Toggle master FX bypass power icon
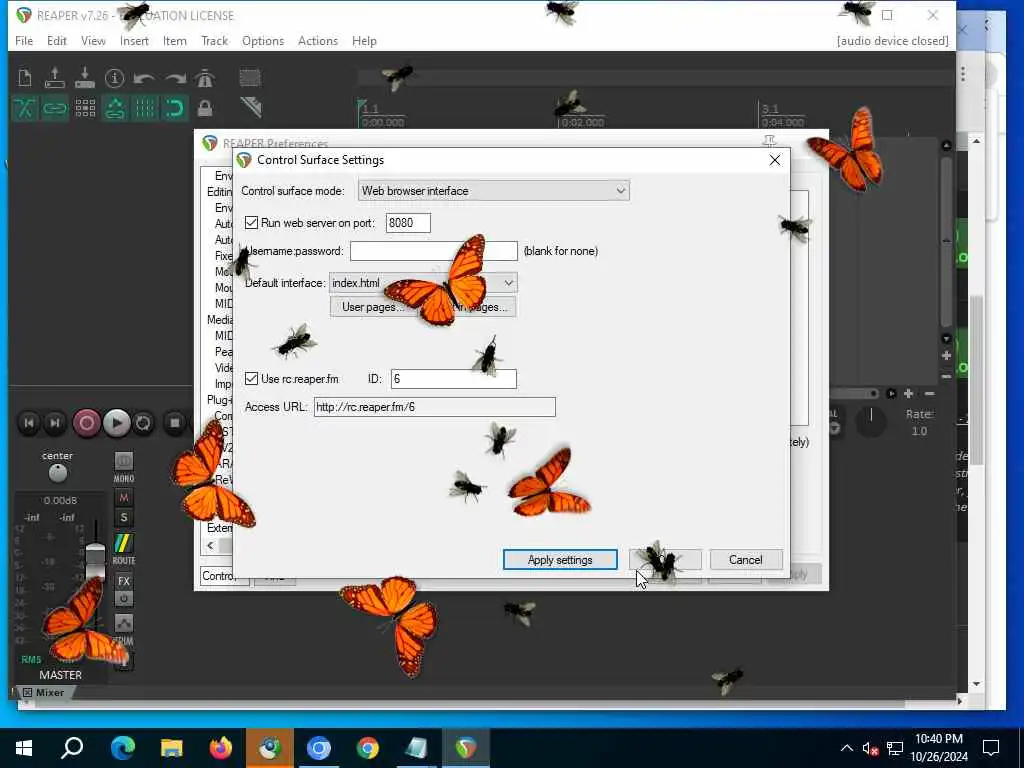This screenshot has height=768, width=1024. pos(123,598)
